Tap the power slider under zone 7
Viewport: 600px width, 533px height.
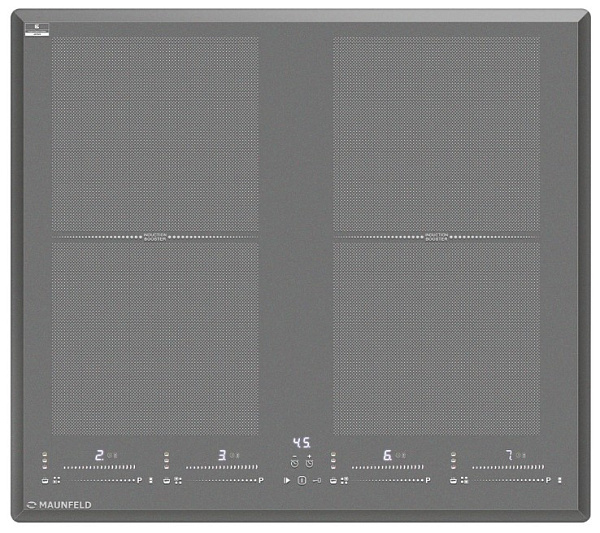508,467
